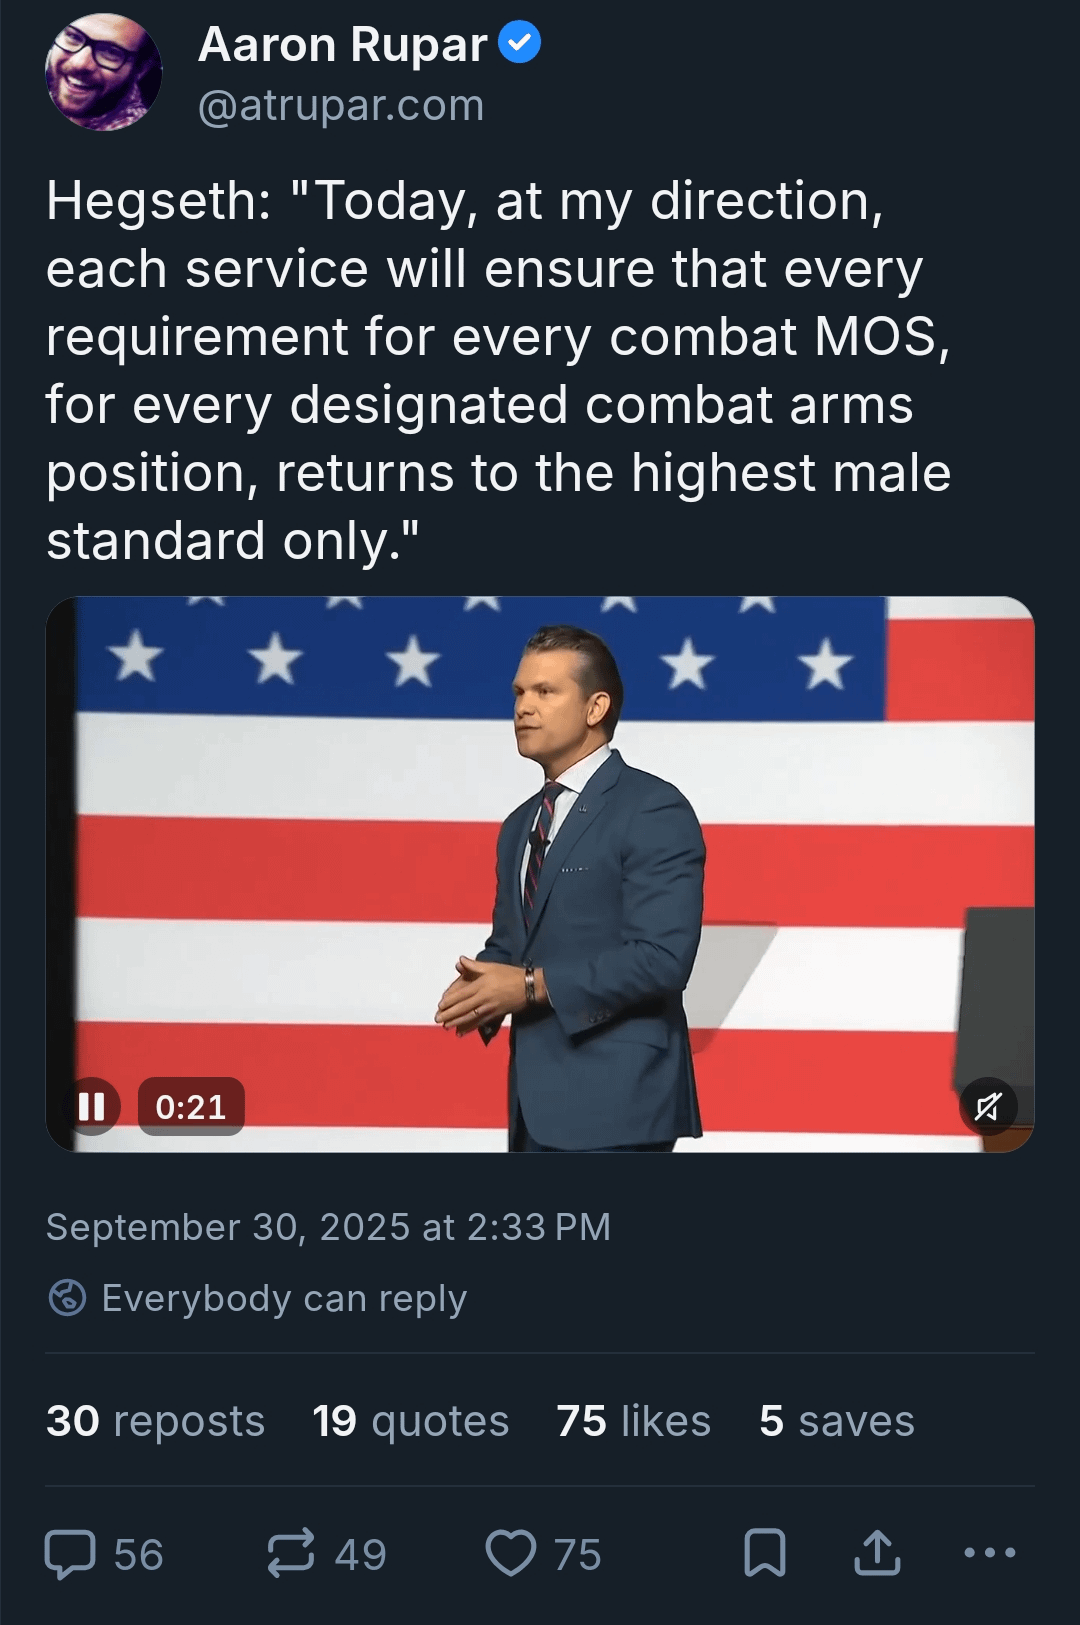This screenshot has height=1625, width=1080.
Task: Click the Aaron Rupar display name
Action: tap(343, 44)
